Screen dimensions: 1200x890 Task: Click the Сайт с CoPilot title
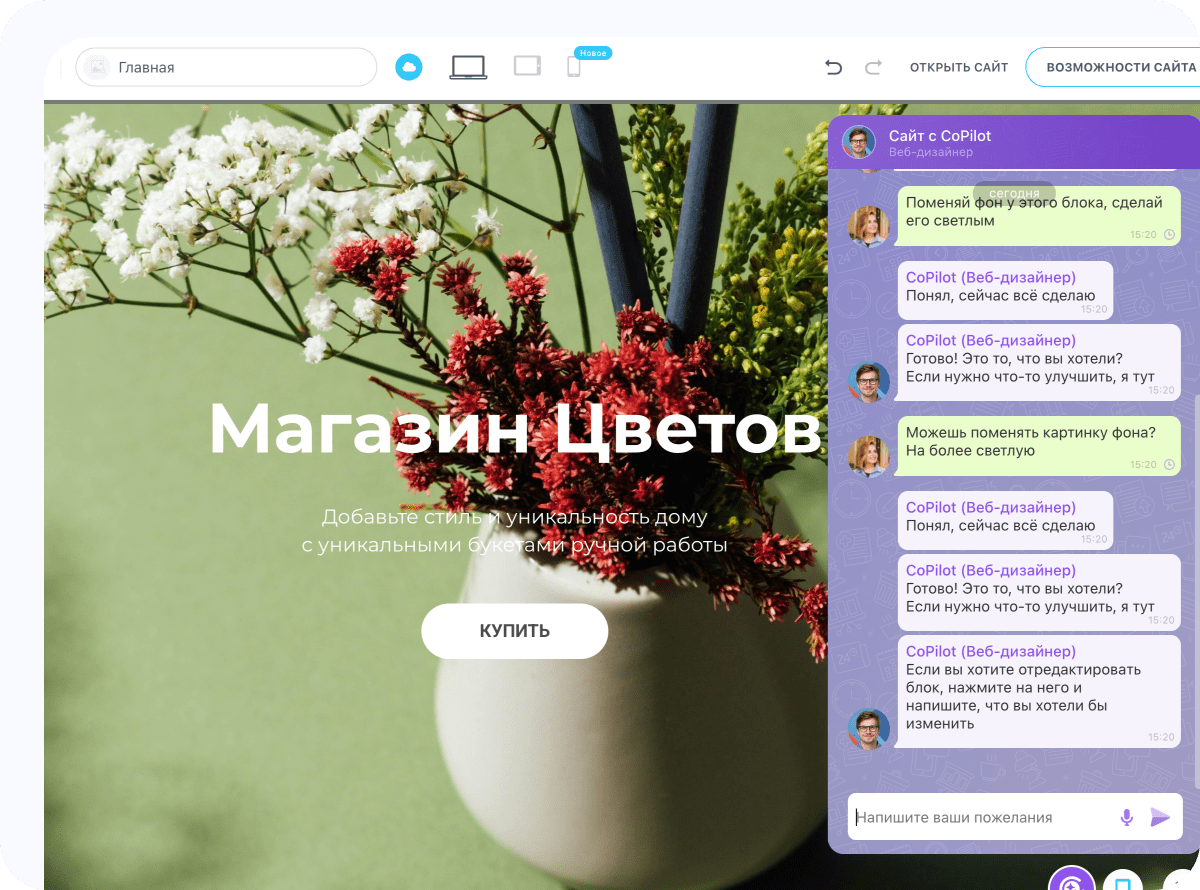[x=940, y=135]
